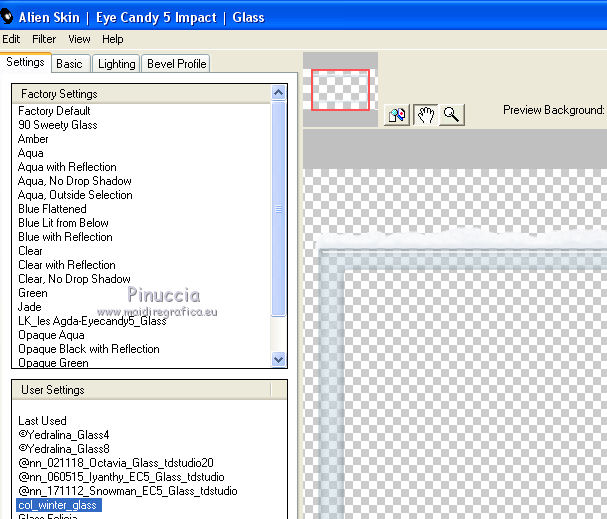Select LK_les Agda-Eyecandy5_Glass preset
Viewport: 607px width, 519px height.
(x=92, y=321)
